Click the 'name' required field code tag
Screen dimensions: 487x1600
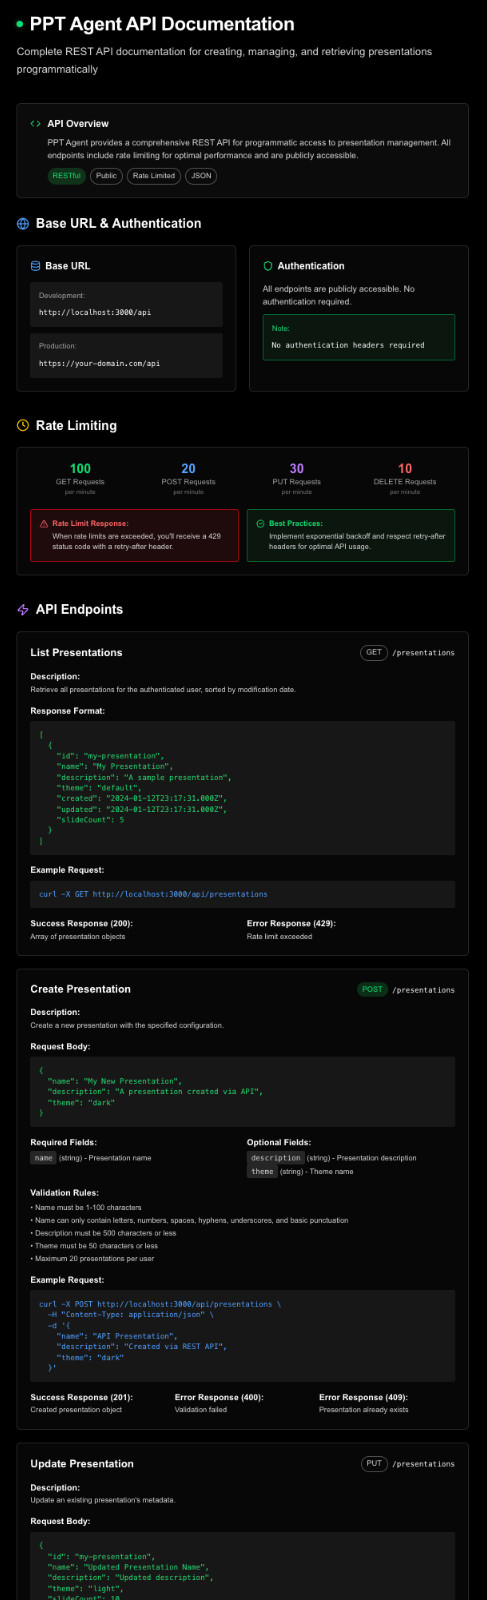(x=43, y=1158)
